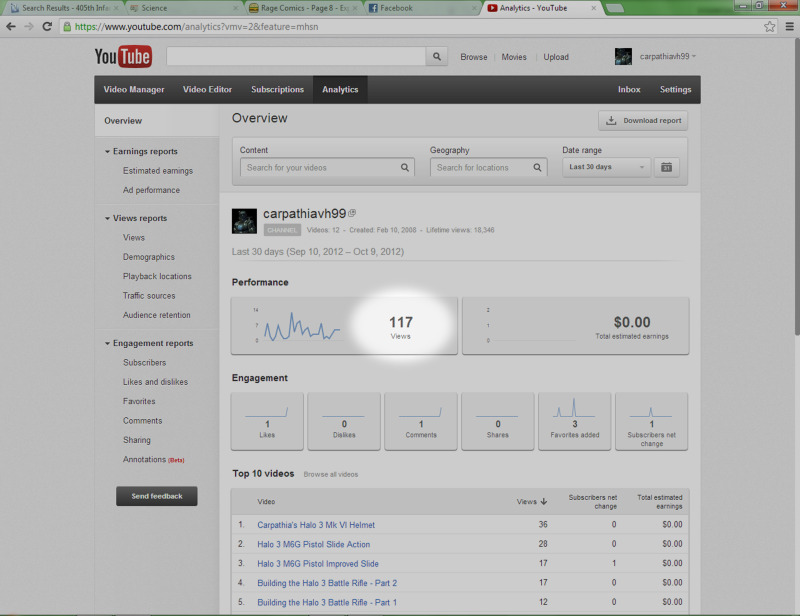Screen dimensions: 800x616
Task: Click Download report button
Action: [643, 120]
